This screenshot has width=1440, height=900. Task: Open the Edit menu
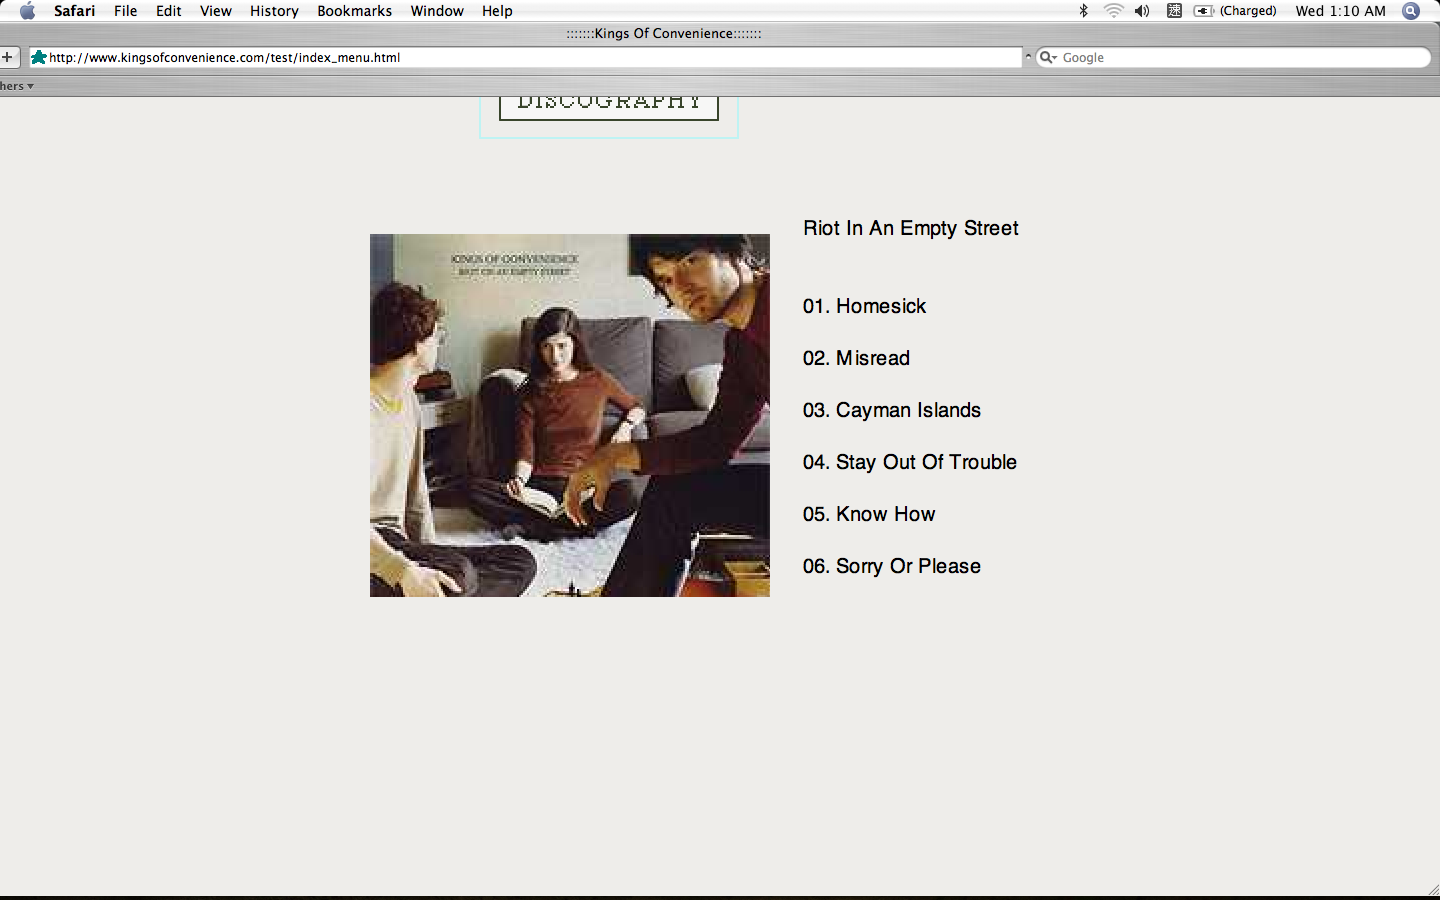point(168,11)
